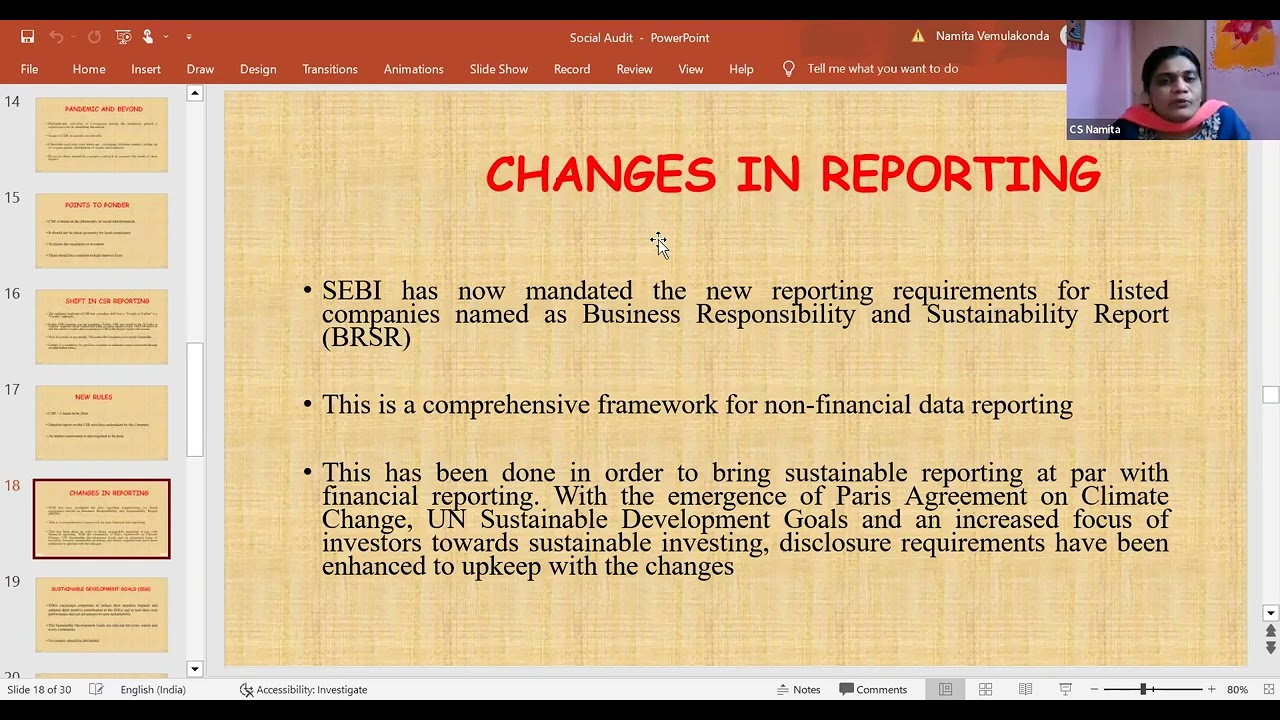Click bullet 'This is a comprehensive framework'
This screenshot has width=1280, height=720.
pos(697,405)
